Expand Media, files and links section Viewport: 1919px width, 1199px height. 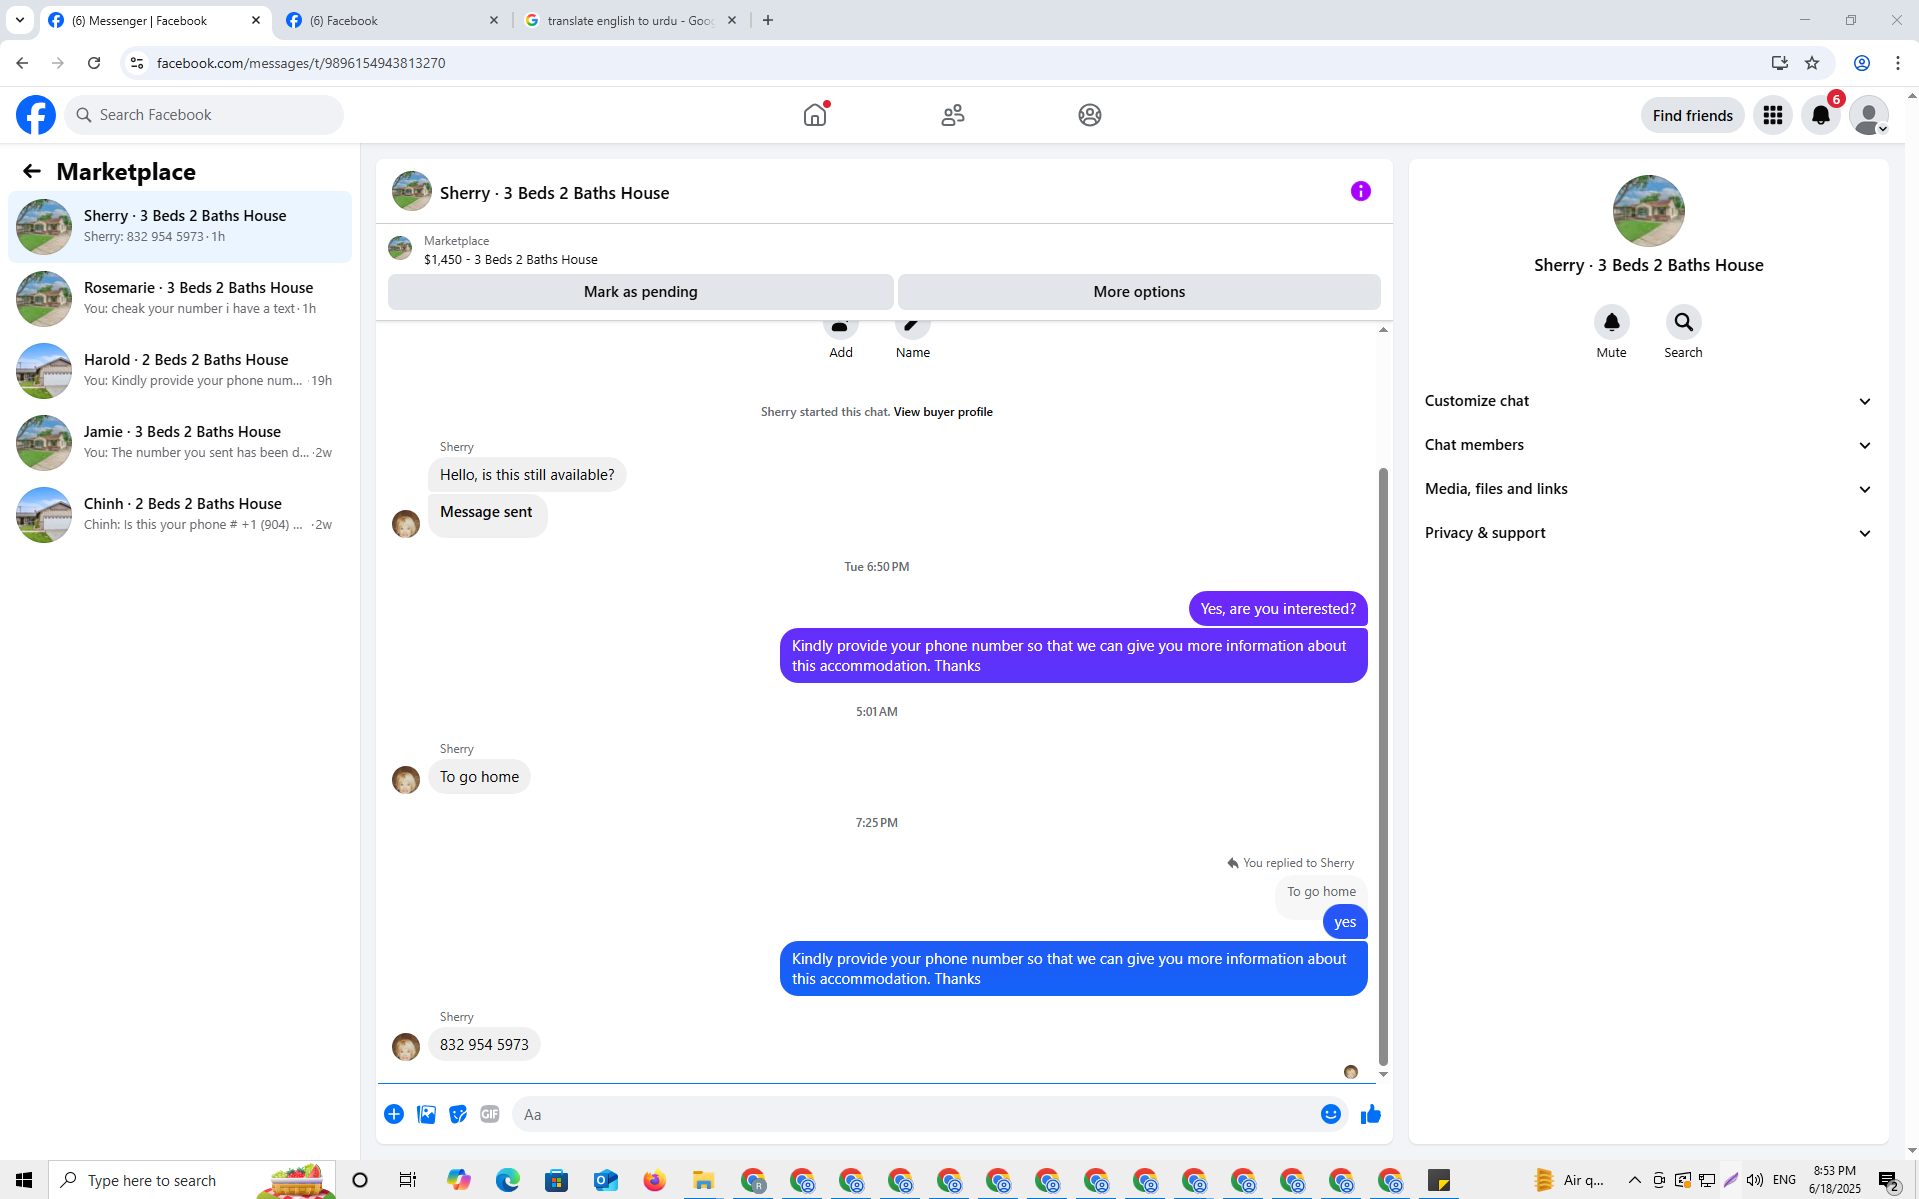tap(1649, 489)
